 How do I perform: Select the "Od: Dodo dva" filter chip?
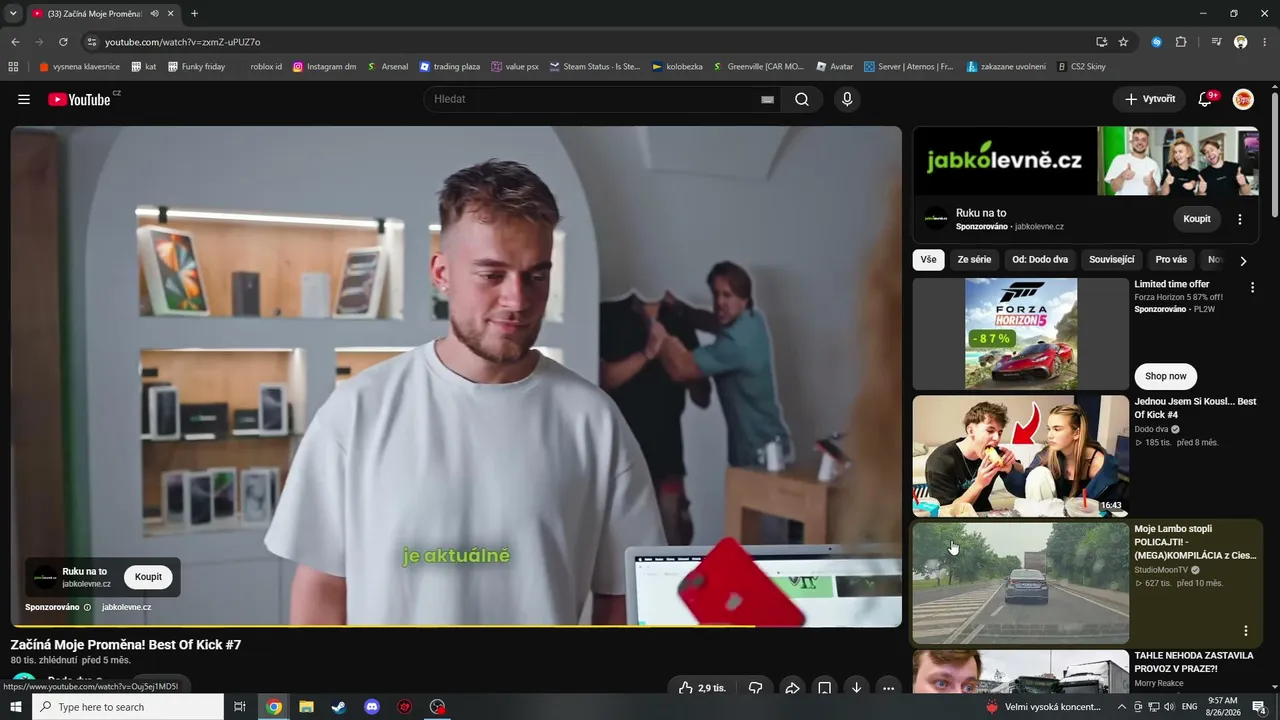tap(1040, 260)
